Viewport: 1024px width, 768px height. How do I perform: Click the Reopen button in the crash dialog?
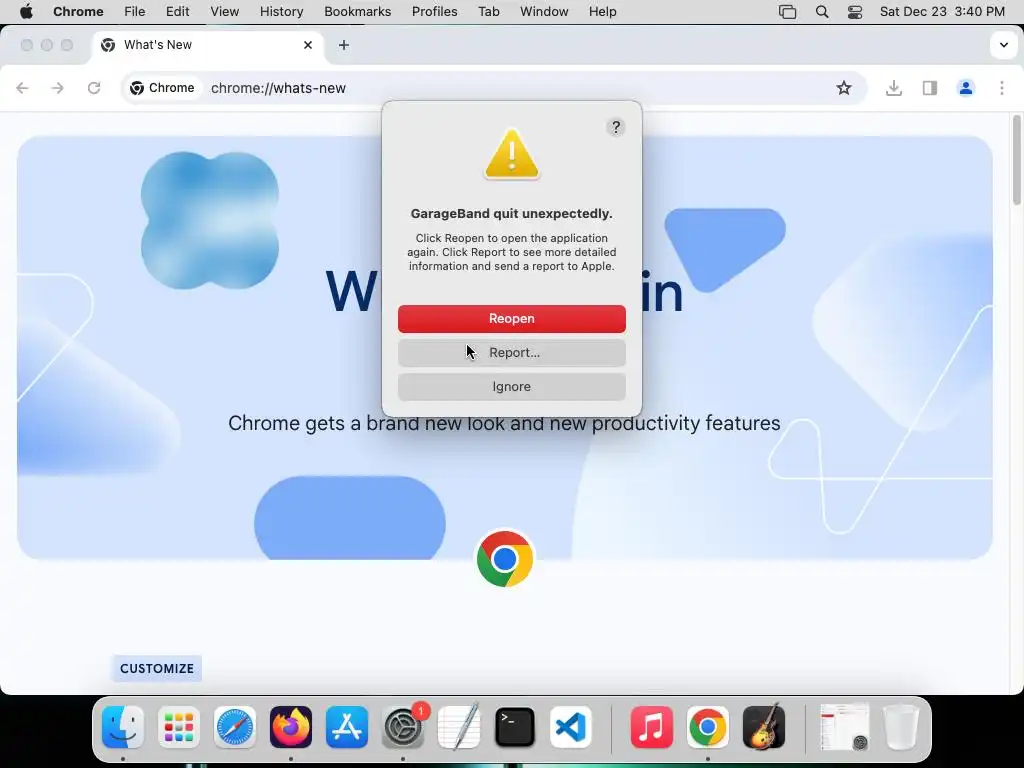point(511,319)
